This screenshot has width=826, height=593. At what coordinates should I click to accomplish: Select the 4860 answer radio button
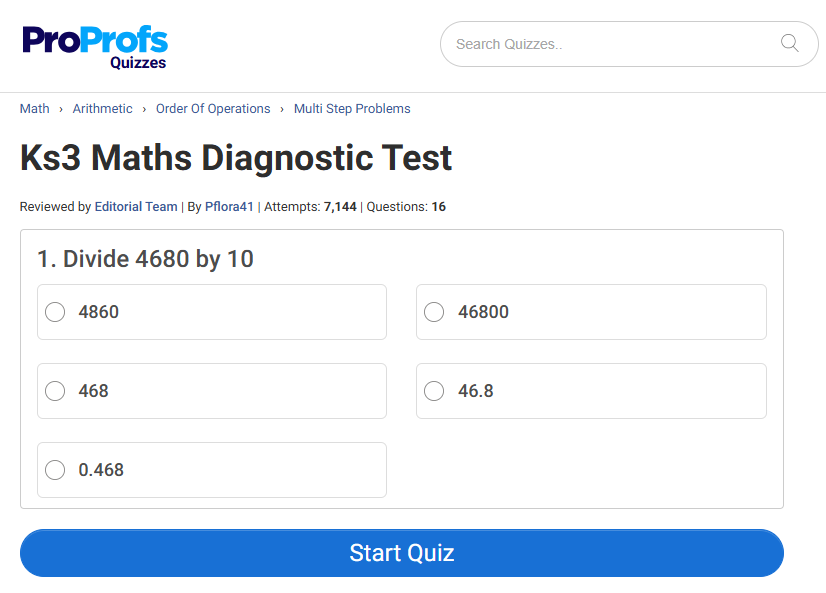(55, 312)
